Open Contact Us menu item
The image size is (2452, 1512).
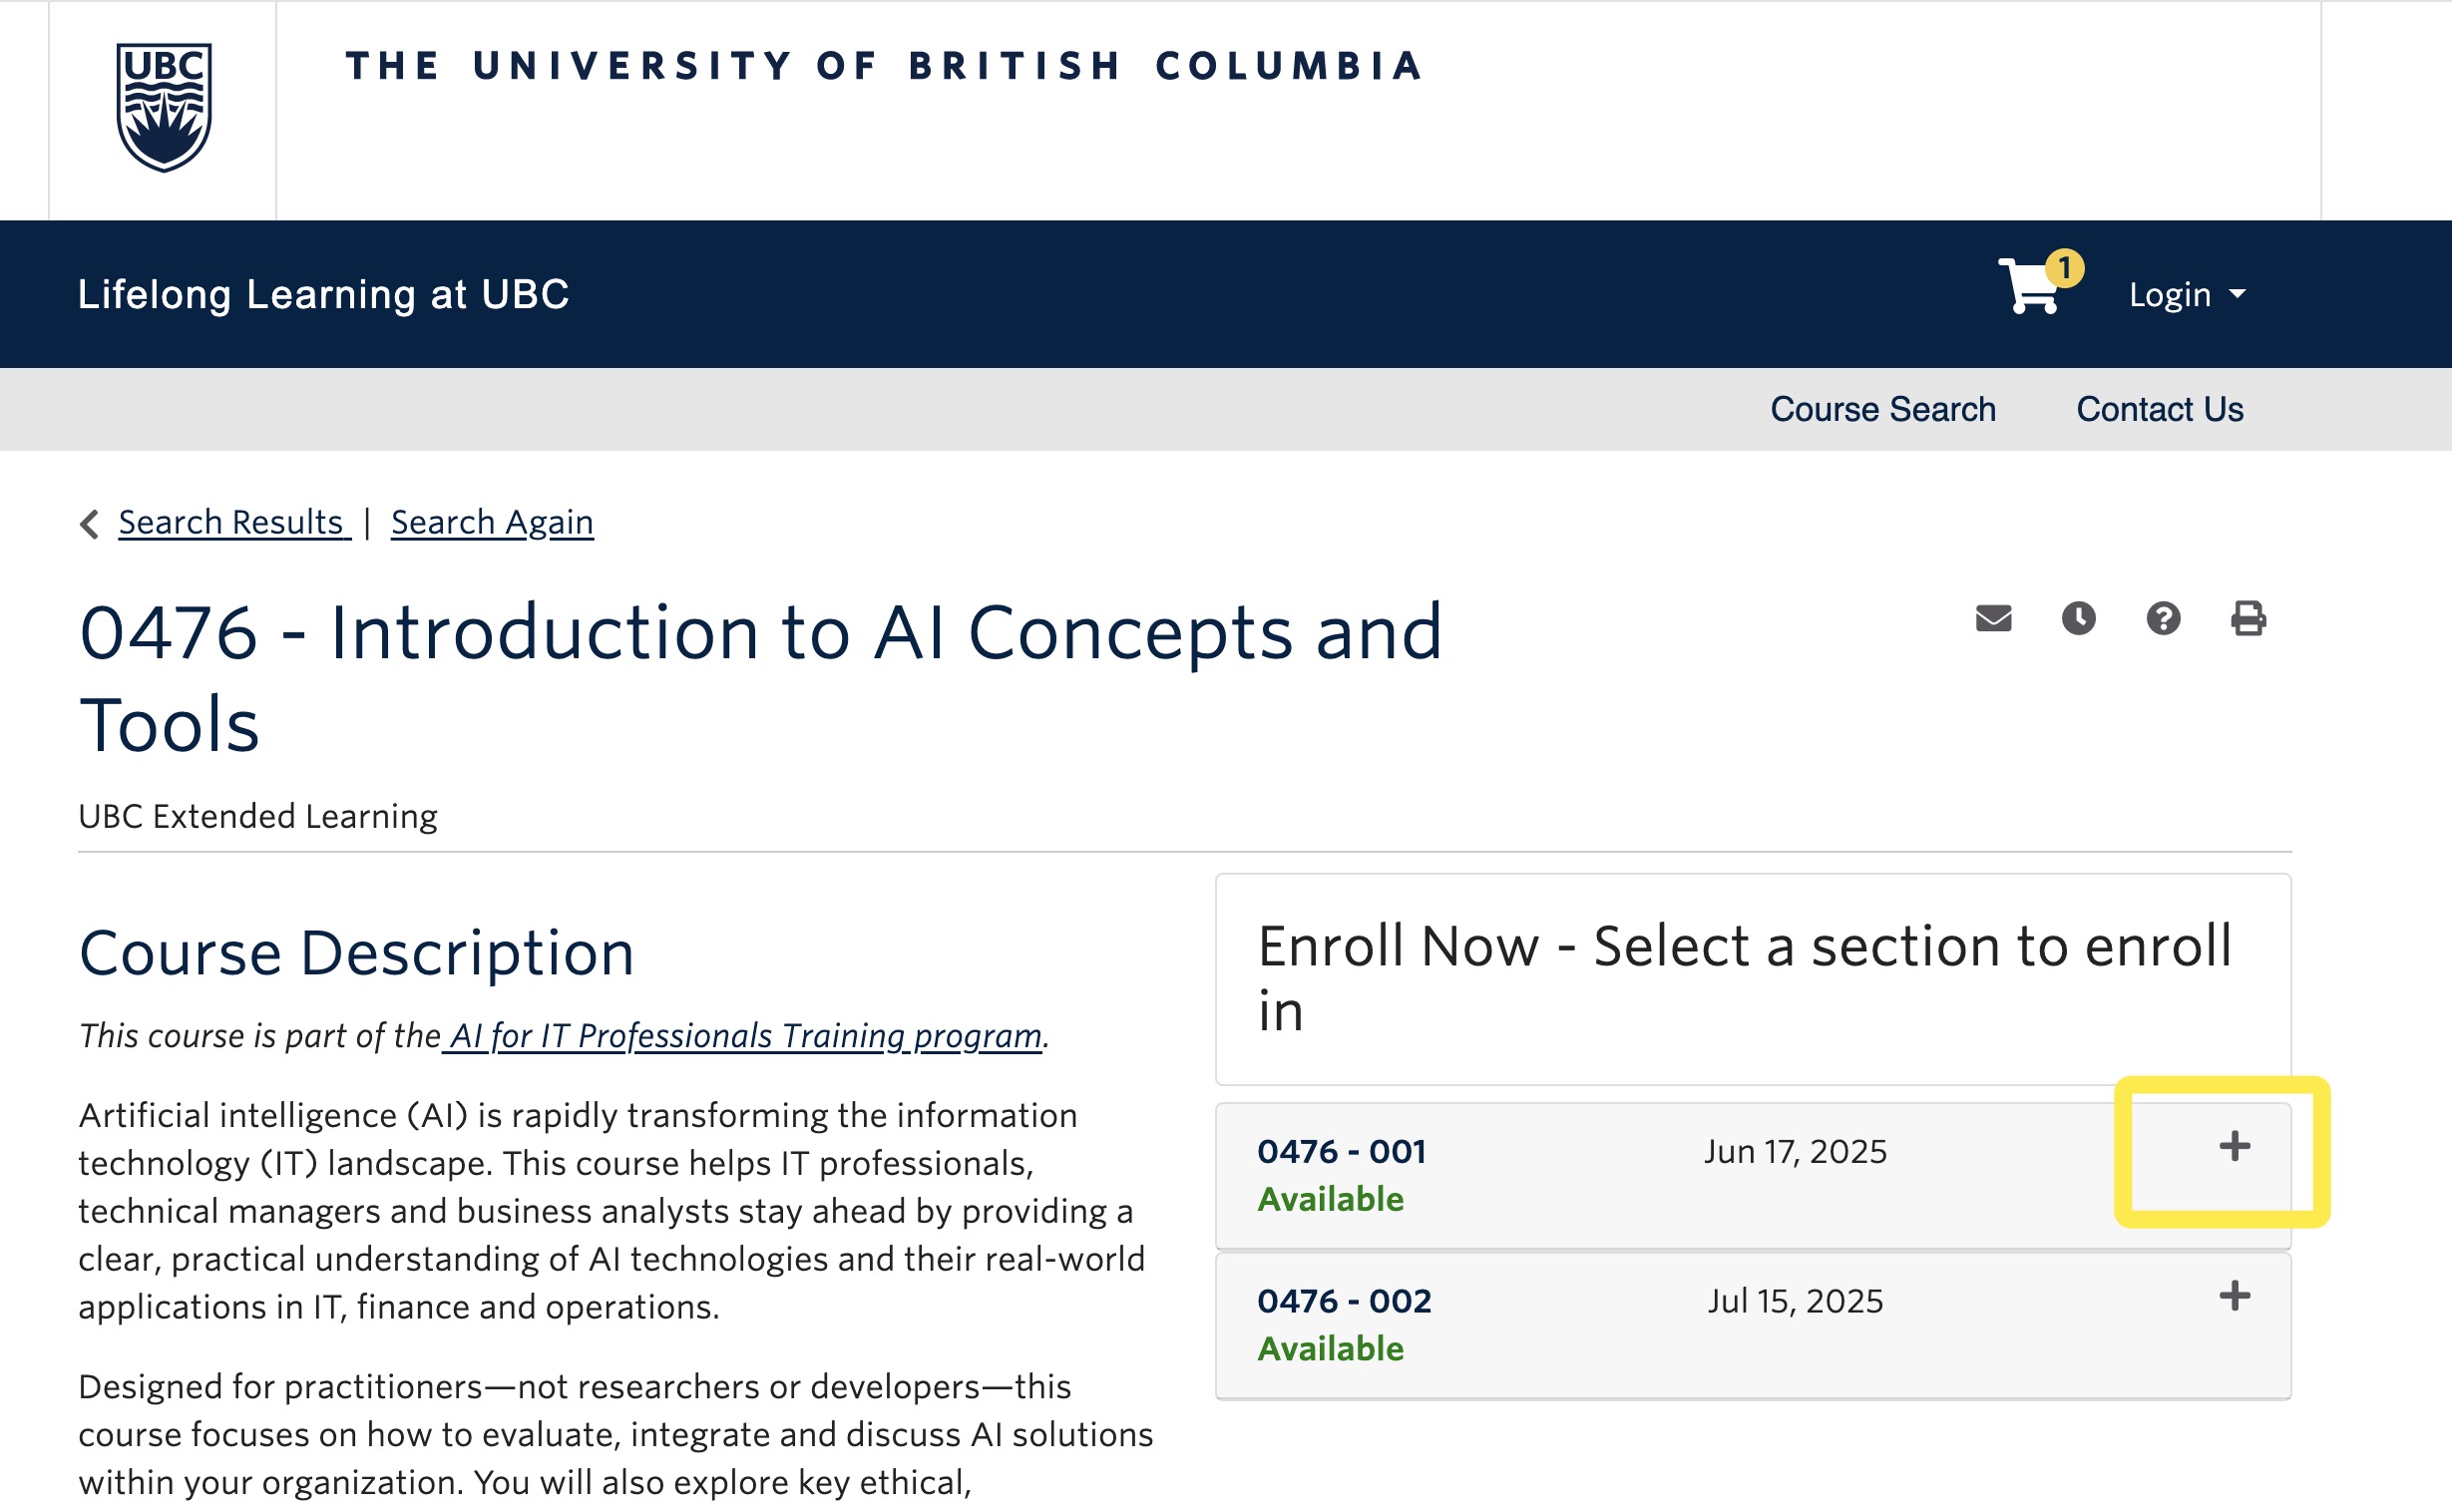(2160, 409)
